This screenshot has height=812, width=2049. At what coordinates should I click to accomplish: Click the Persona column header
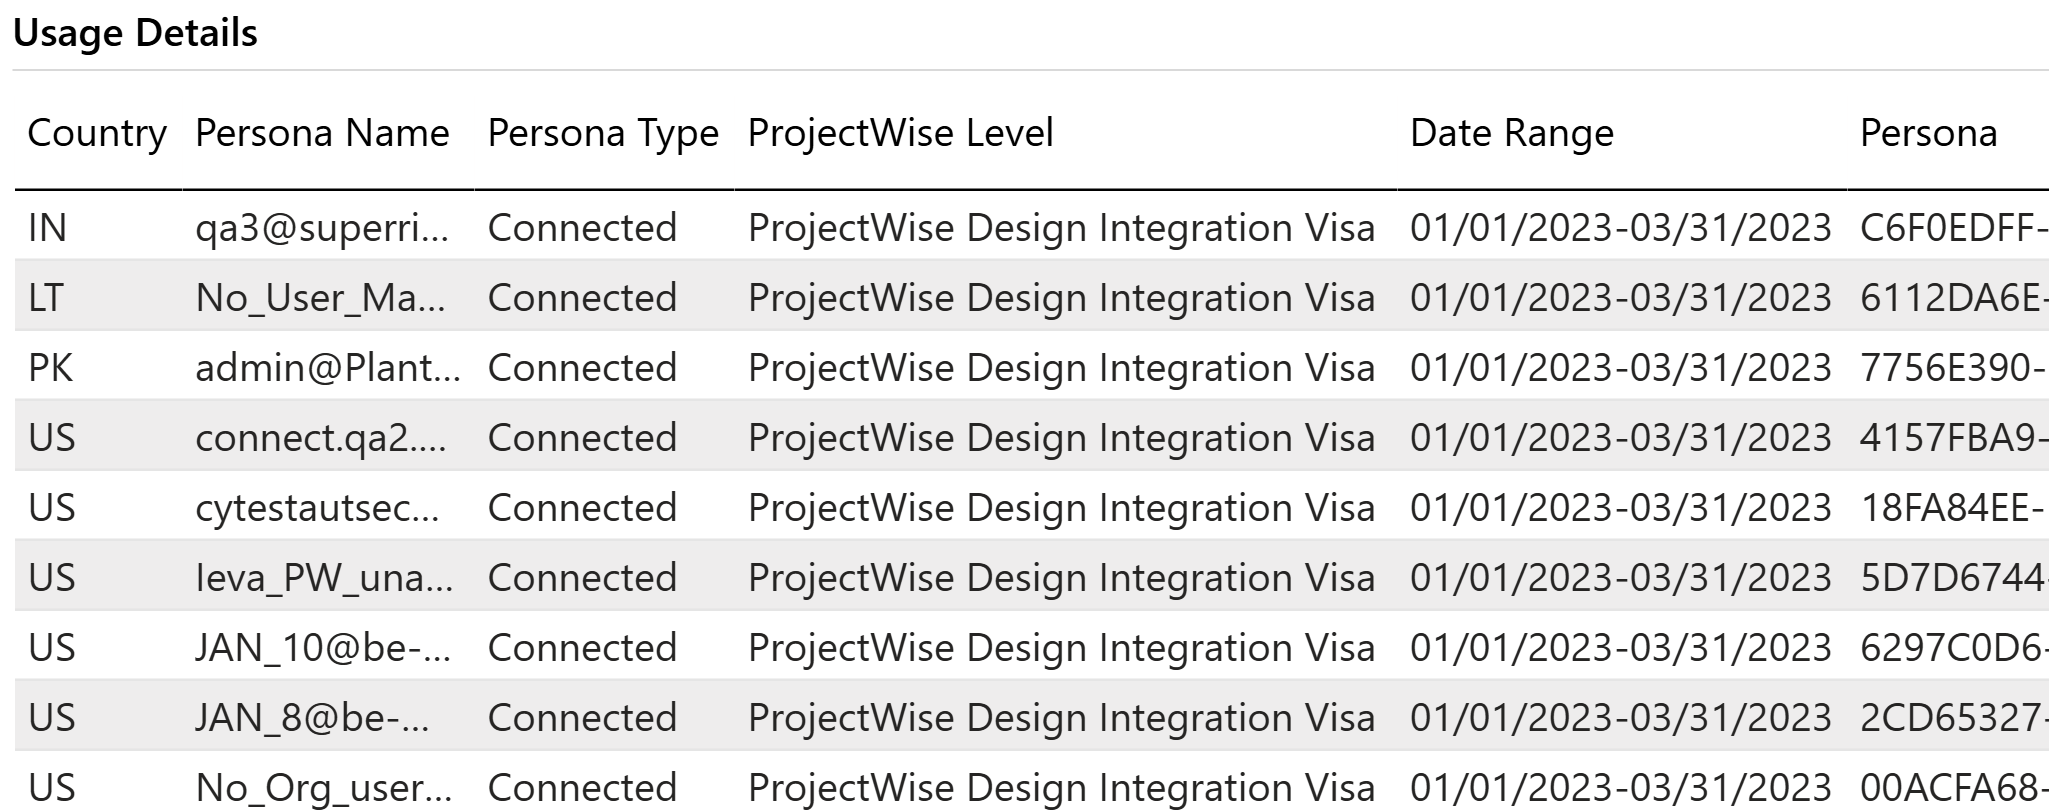[x=1928, y=133]
